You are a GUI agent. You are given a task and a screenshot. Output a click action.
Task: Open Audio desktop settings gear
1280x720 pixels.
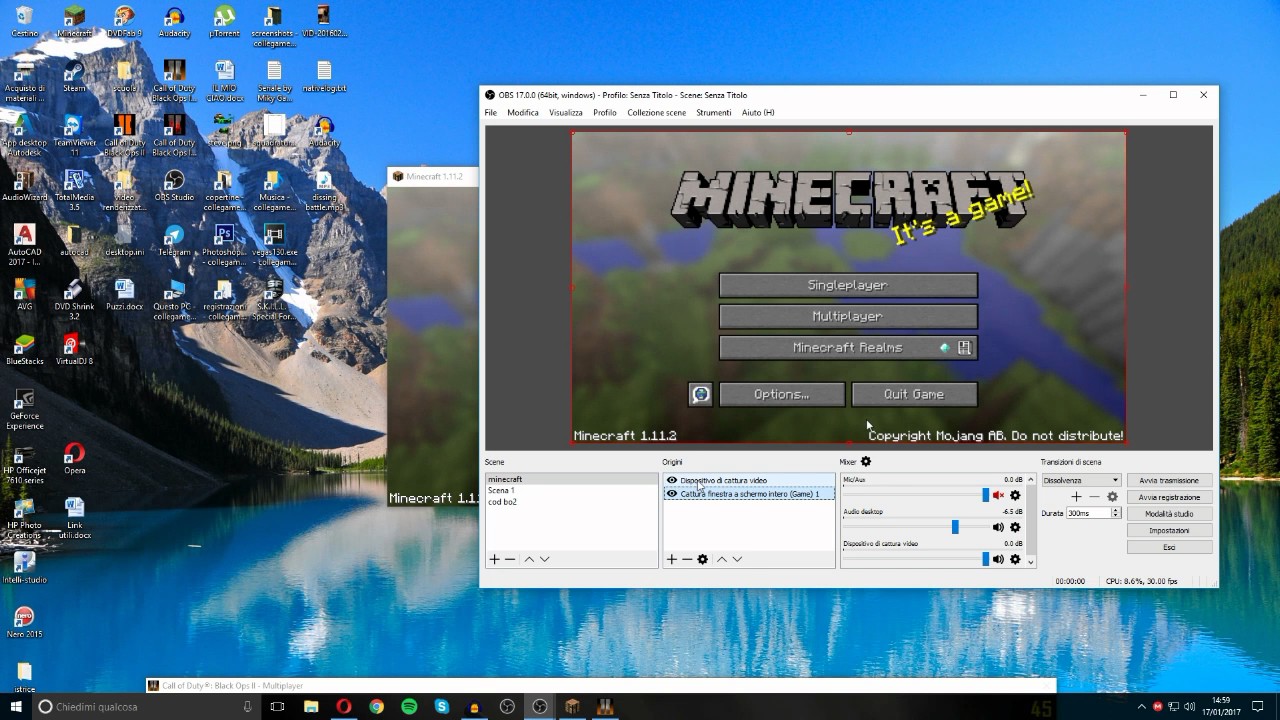point(1015,527)
